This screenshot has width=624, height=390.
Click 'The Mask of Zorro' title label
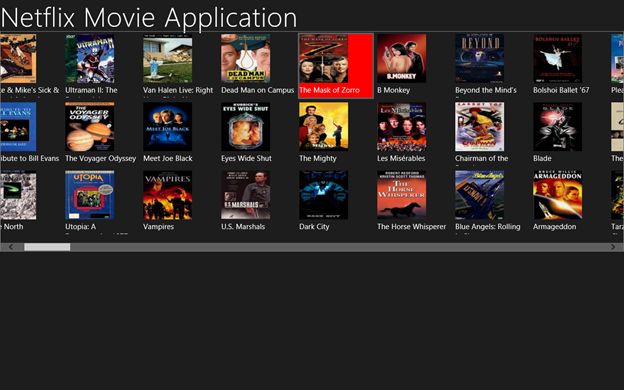(329, 90)
